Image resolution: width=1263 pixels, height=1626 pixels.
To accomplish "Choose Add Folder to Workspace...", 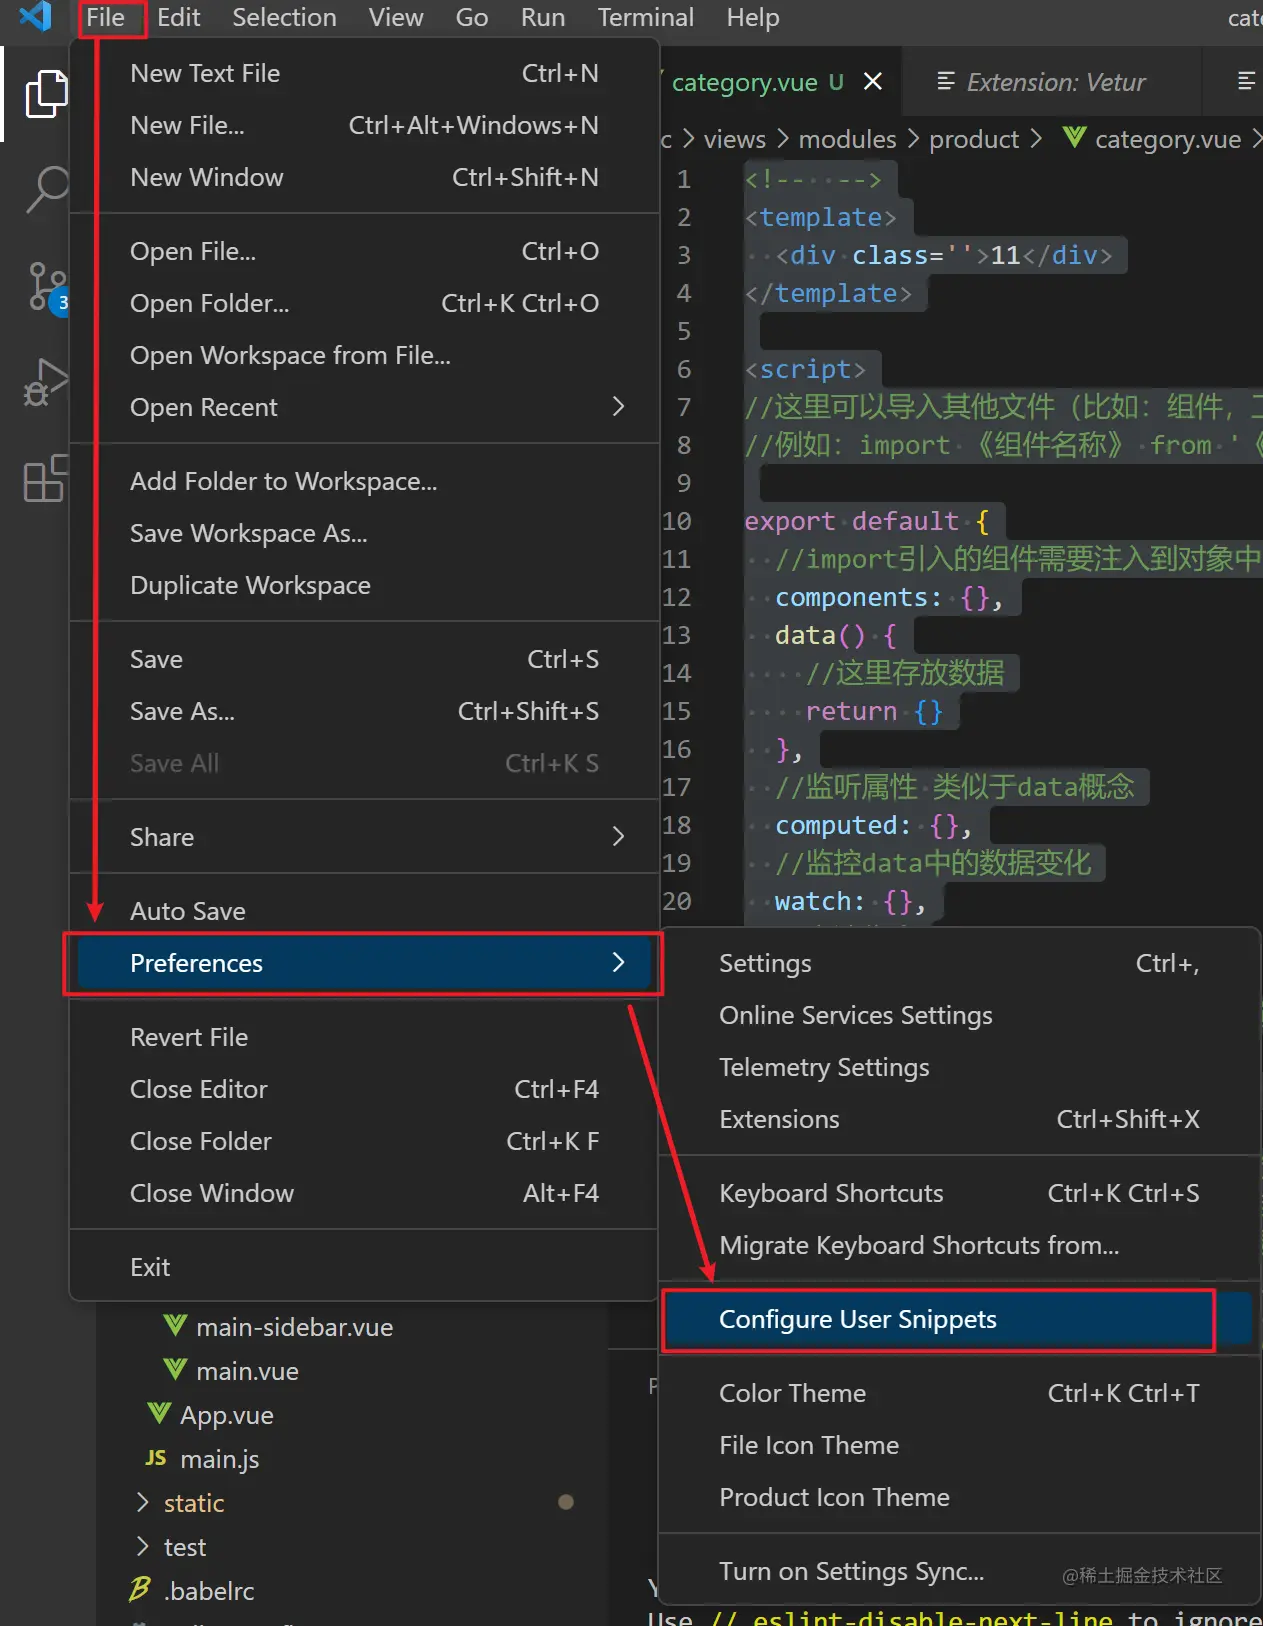I will tap(364, 481).
